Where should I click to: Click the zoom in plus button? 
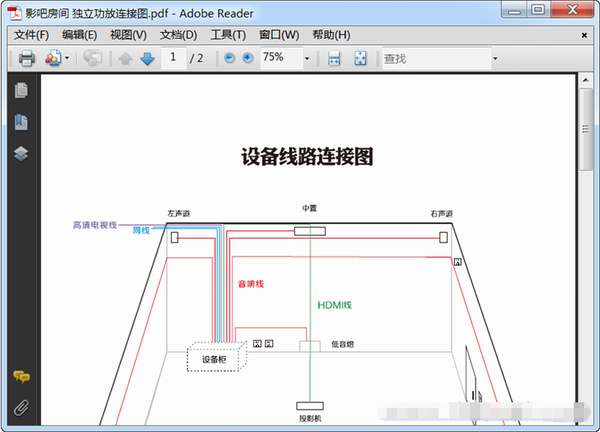247,59
